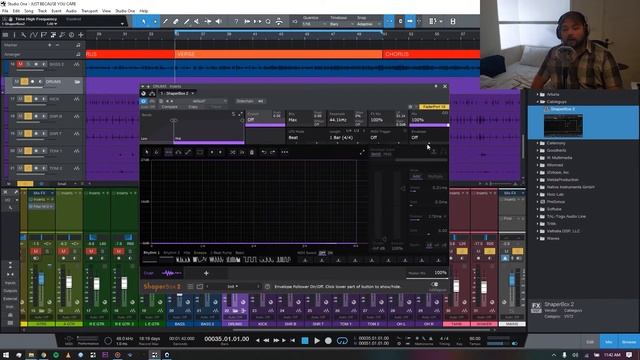Image resolution: width=640 pixels, height=360 pixels.
Task: Click the Compare button in plugin header
Action: 169,107
